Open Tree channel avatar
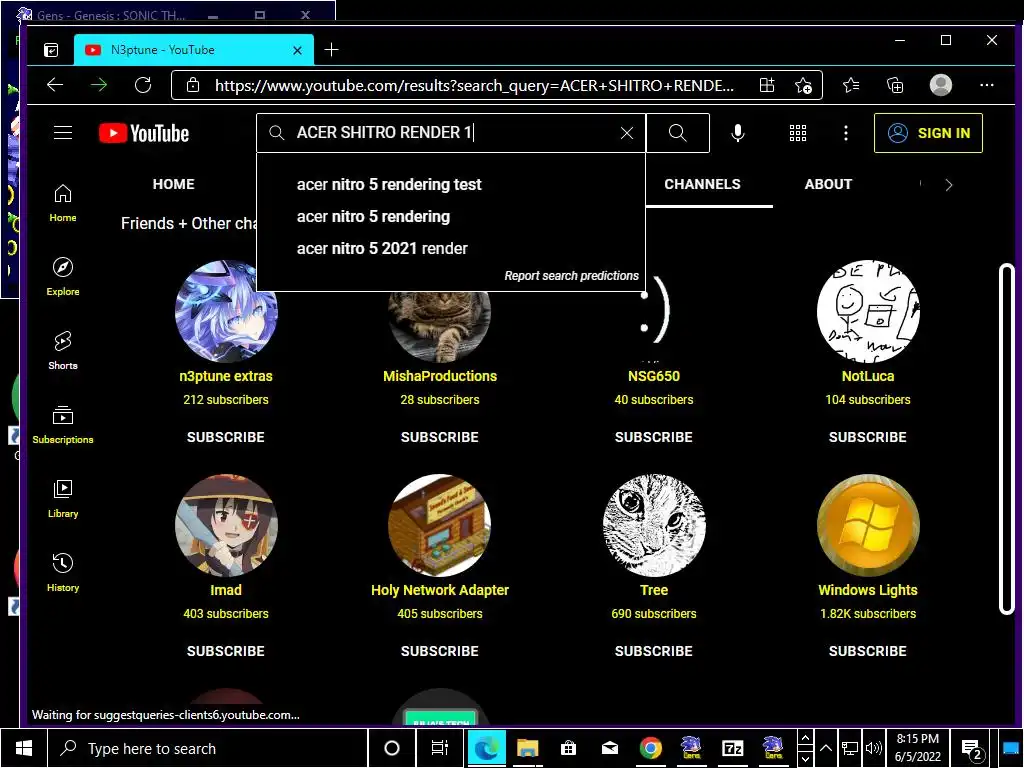1024x768 pixels. [x=654, y=526]
